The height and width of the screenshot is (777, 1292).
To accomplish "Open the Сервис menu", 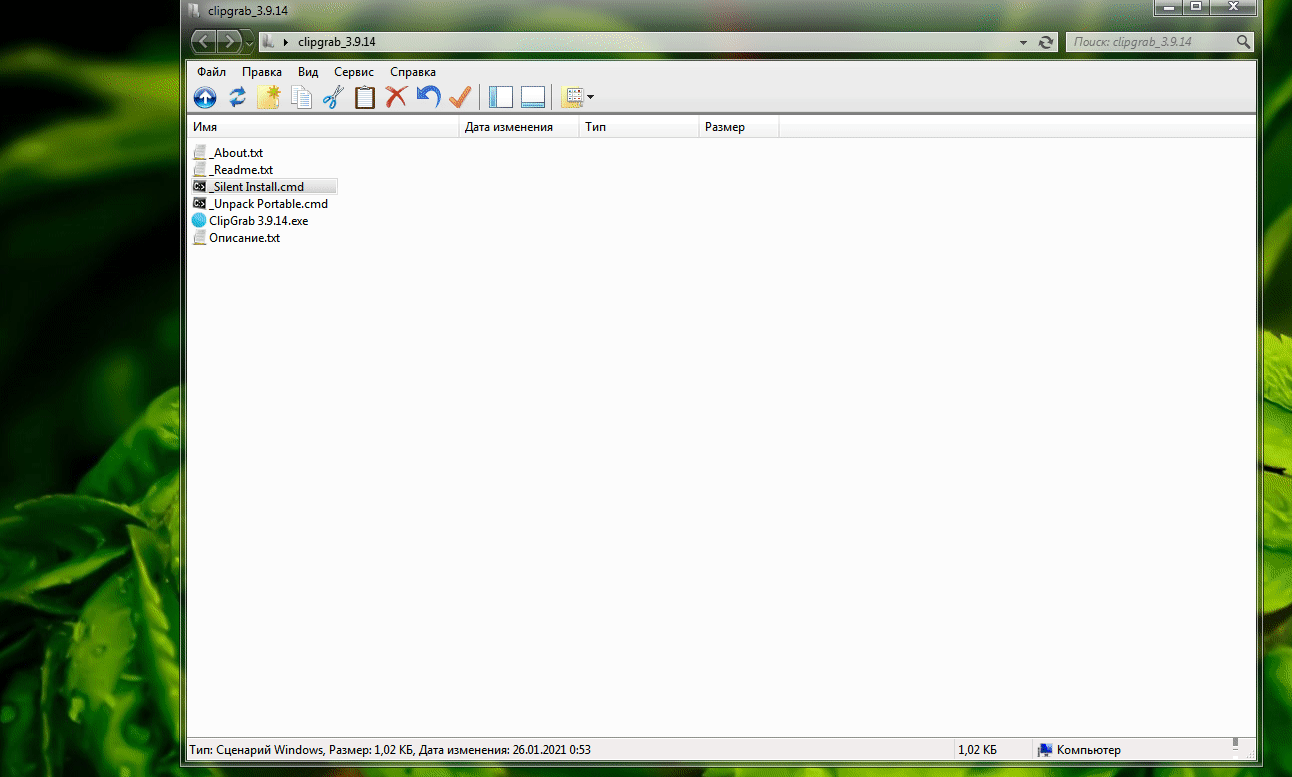I will point(354,72).
